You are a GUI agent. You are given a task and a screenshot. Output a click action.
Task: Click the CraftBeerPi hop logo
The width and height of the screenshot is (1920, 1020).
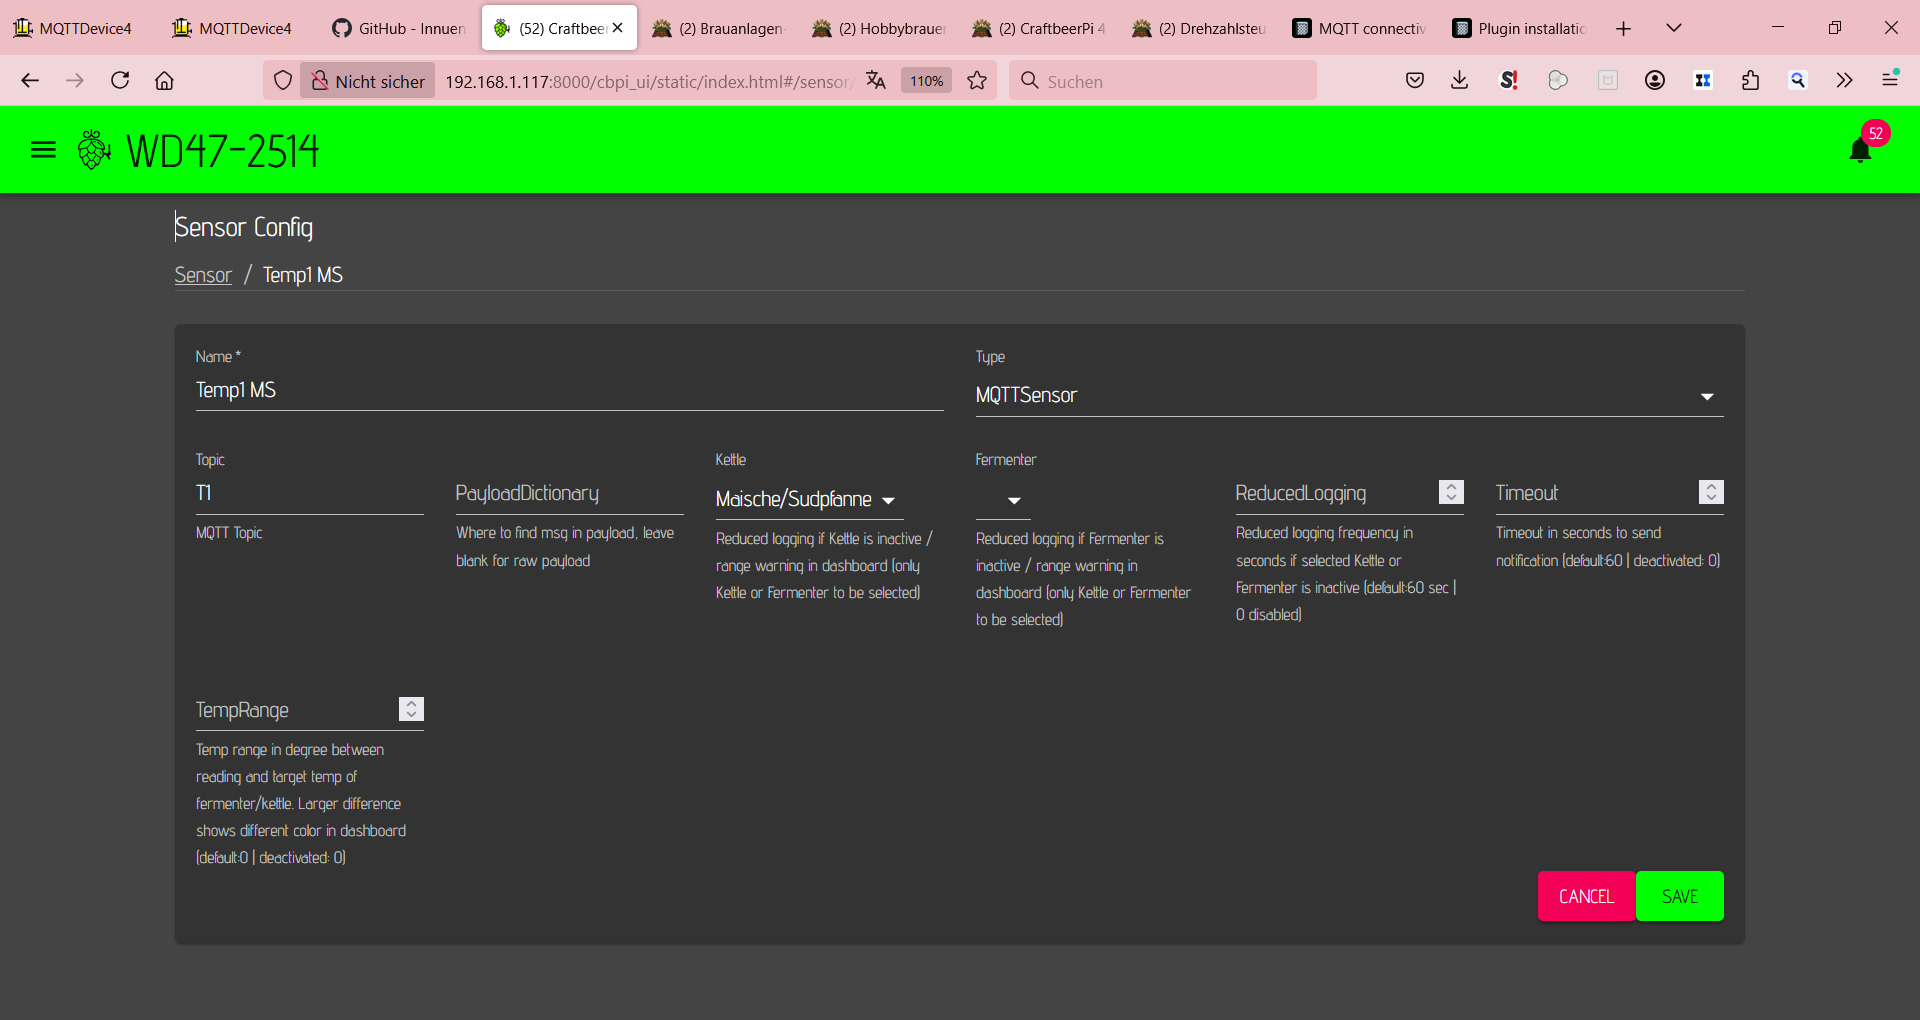pyautogui.click(x=94, y=150)
